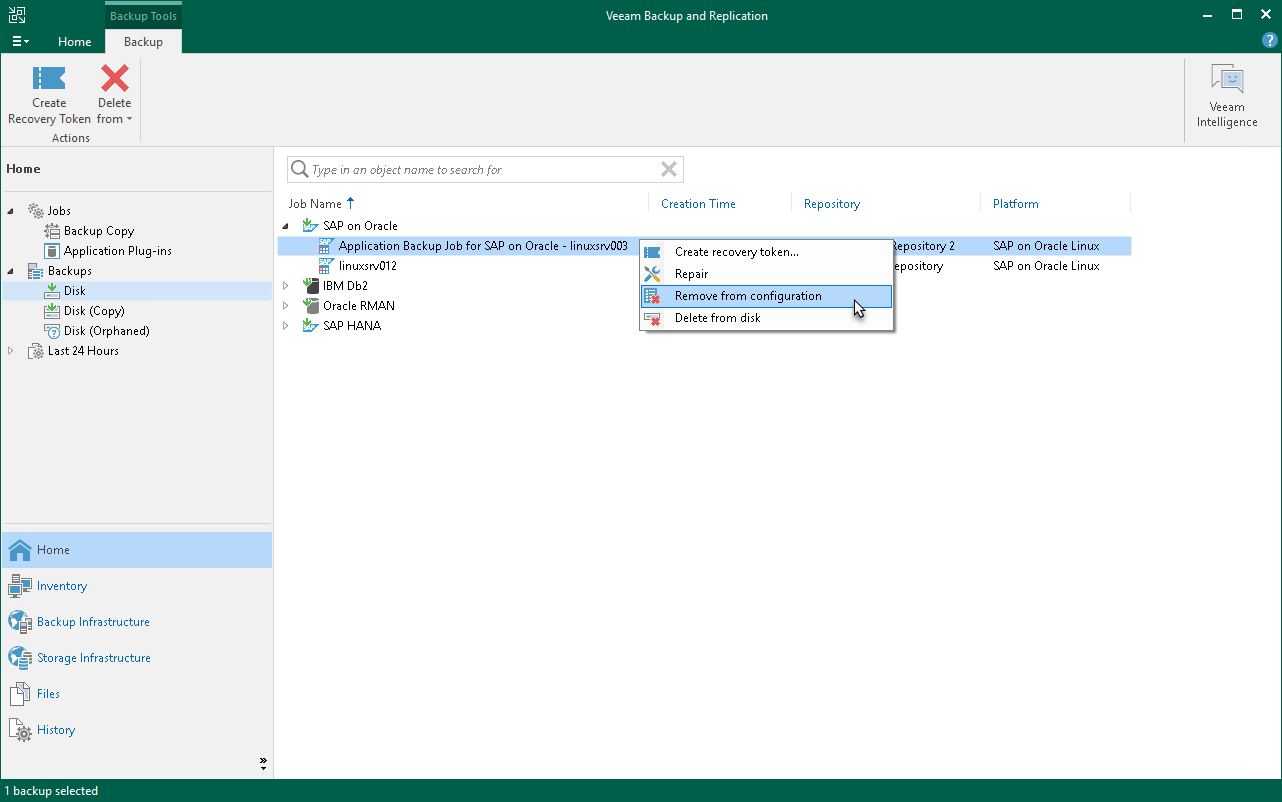The width and height of the screenshot is (1282, 802).
Task: Sort by Platform column header
Action: (x=1015, y=204)
